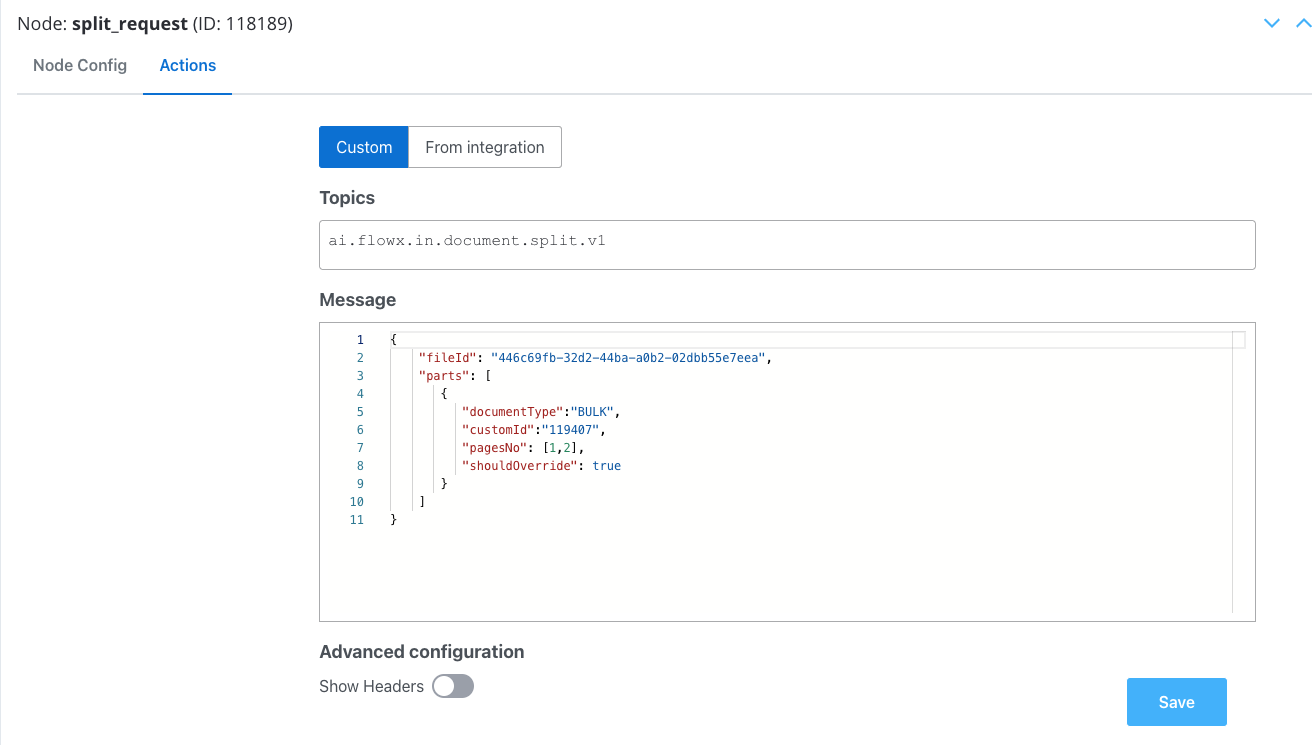This screenshot has height=745, width=1315.
Task: Click the editor vertical scrollbar overview ruler
Action: [1239, 472]
